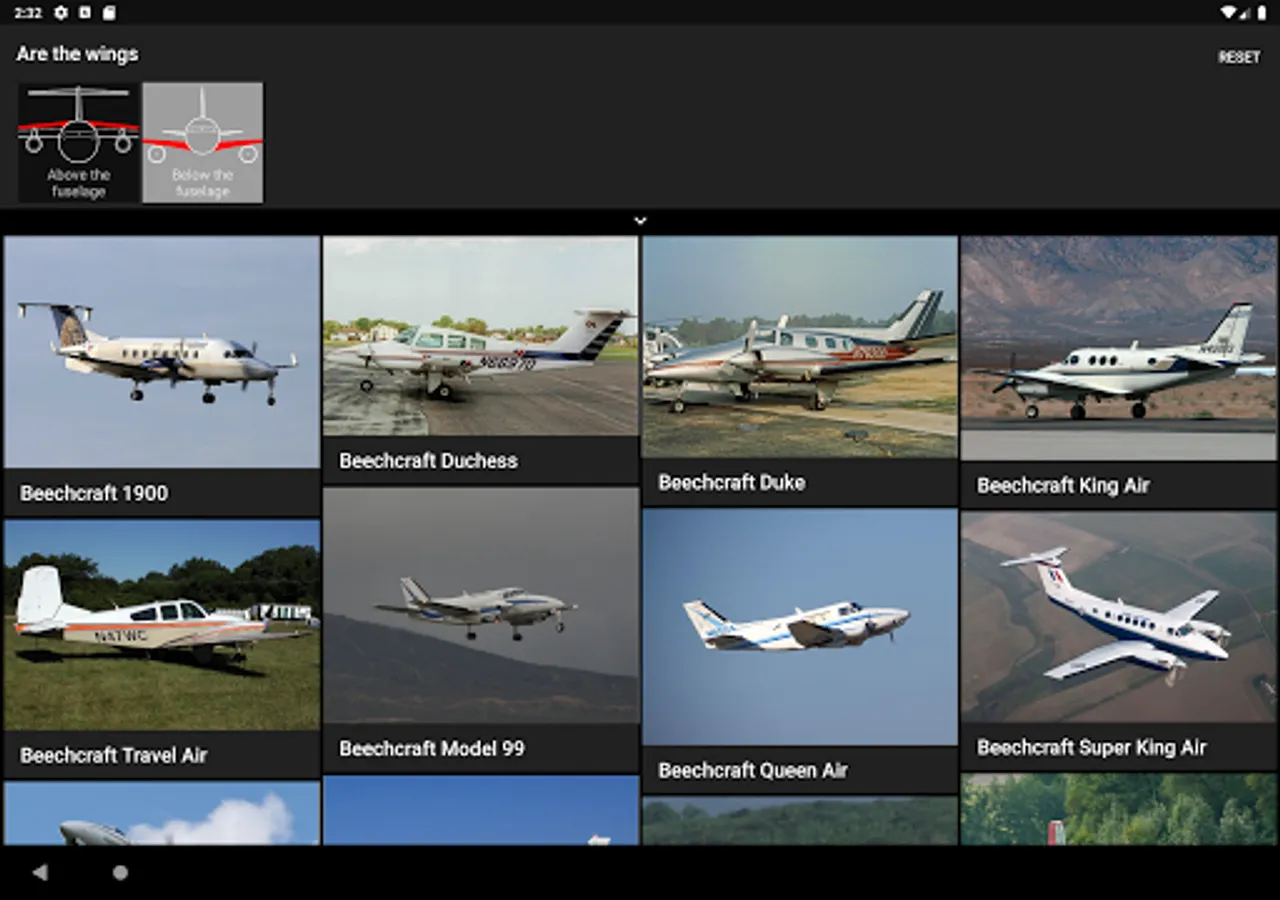Tap the Android back navigation button
The width and height of the screenshot is (1280, 900).
[40, 873]
